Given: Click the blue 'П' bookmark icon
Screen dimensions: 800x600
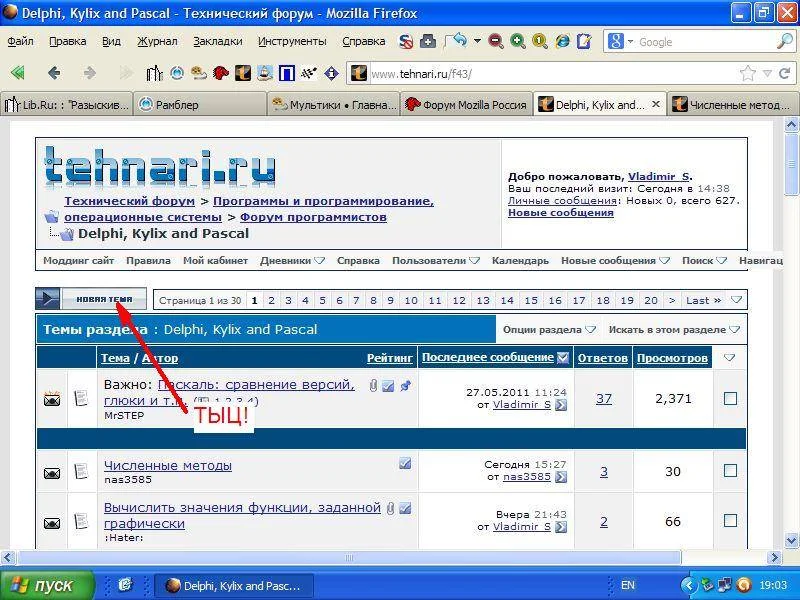Looking at the screenshot, I should coord(287,74).
